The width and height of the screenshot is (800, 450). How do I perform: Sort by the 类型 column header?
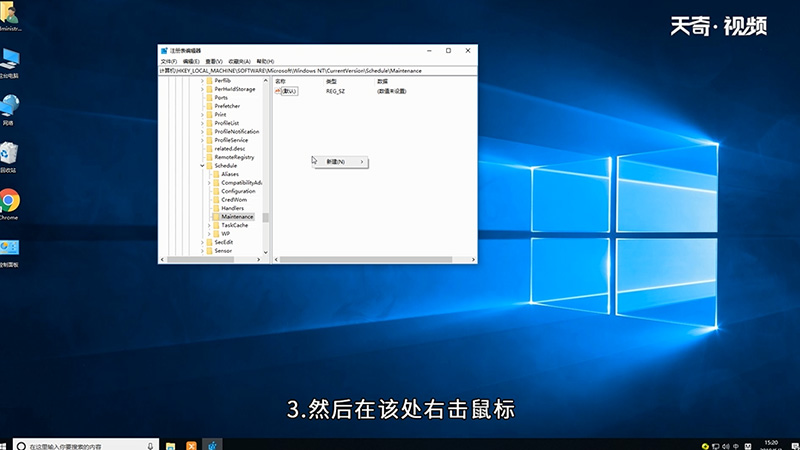click(331, 81)
